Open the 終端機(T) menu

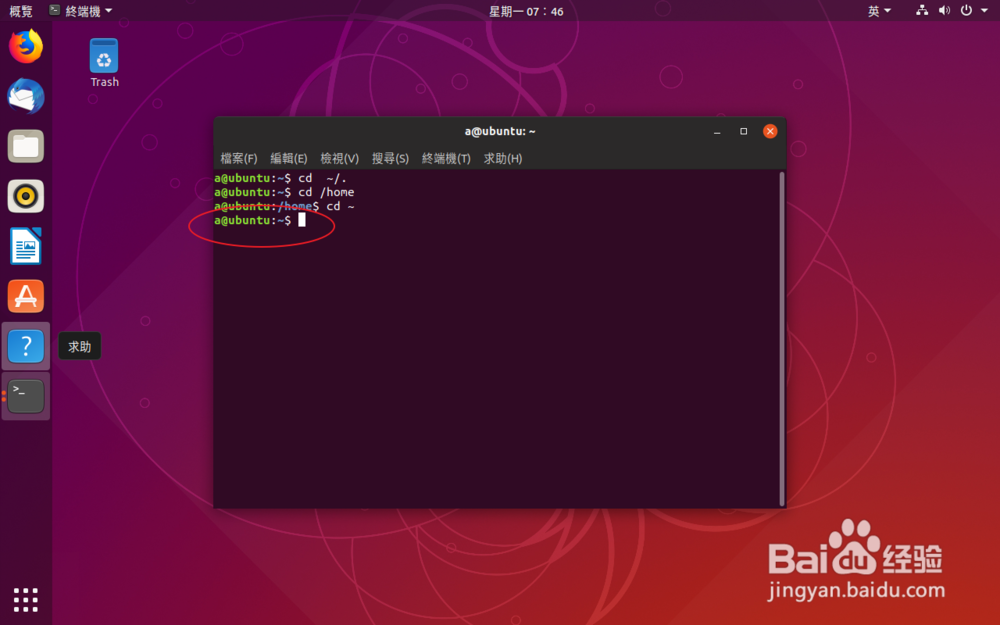446,158
